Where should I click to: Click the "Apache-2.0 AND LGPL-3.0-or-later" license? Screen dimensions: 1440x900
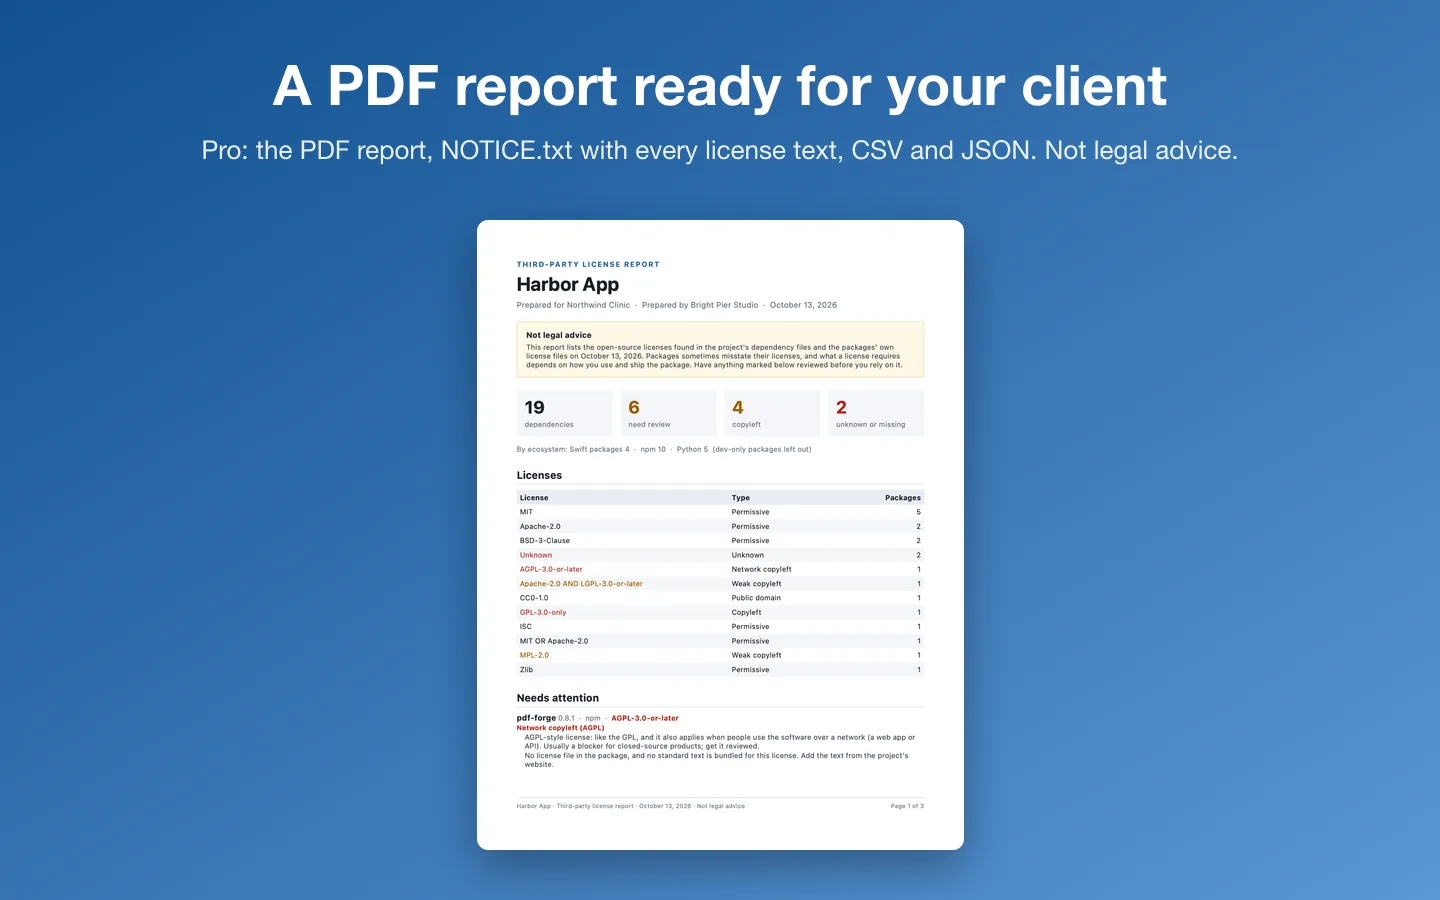point(581,584)
